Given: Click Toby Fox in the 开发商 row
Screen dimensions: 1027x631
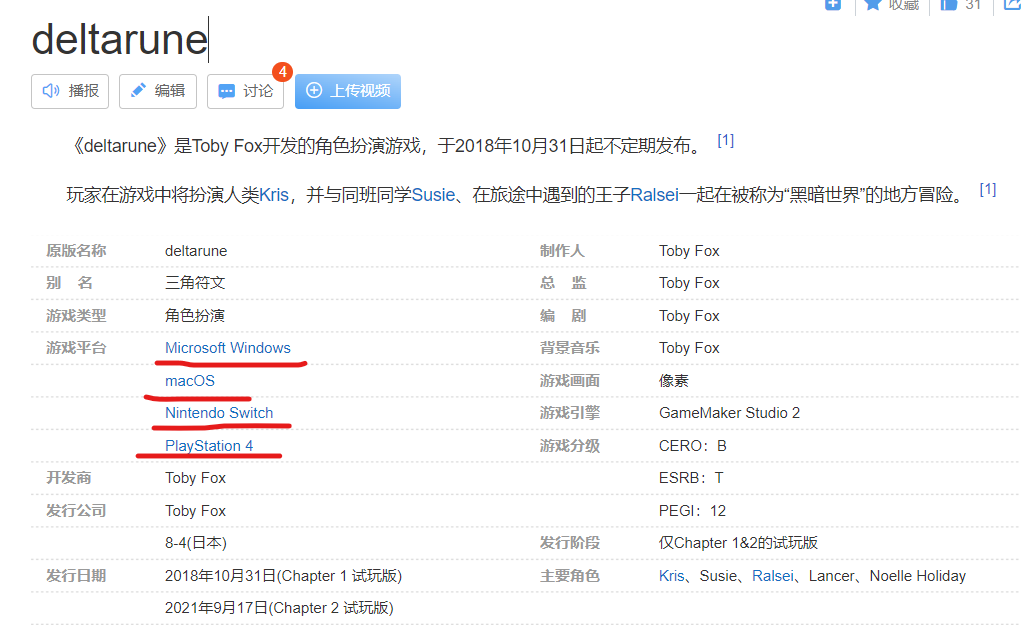Looking at the screenshot, I should (195, 478).
